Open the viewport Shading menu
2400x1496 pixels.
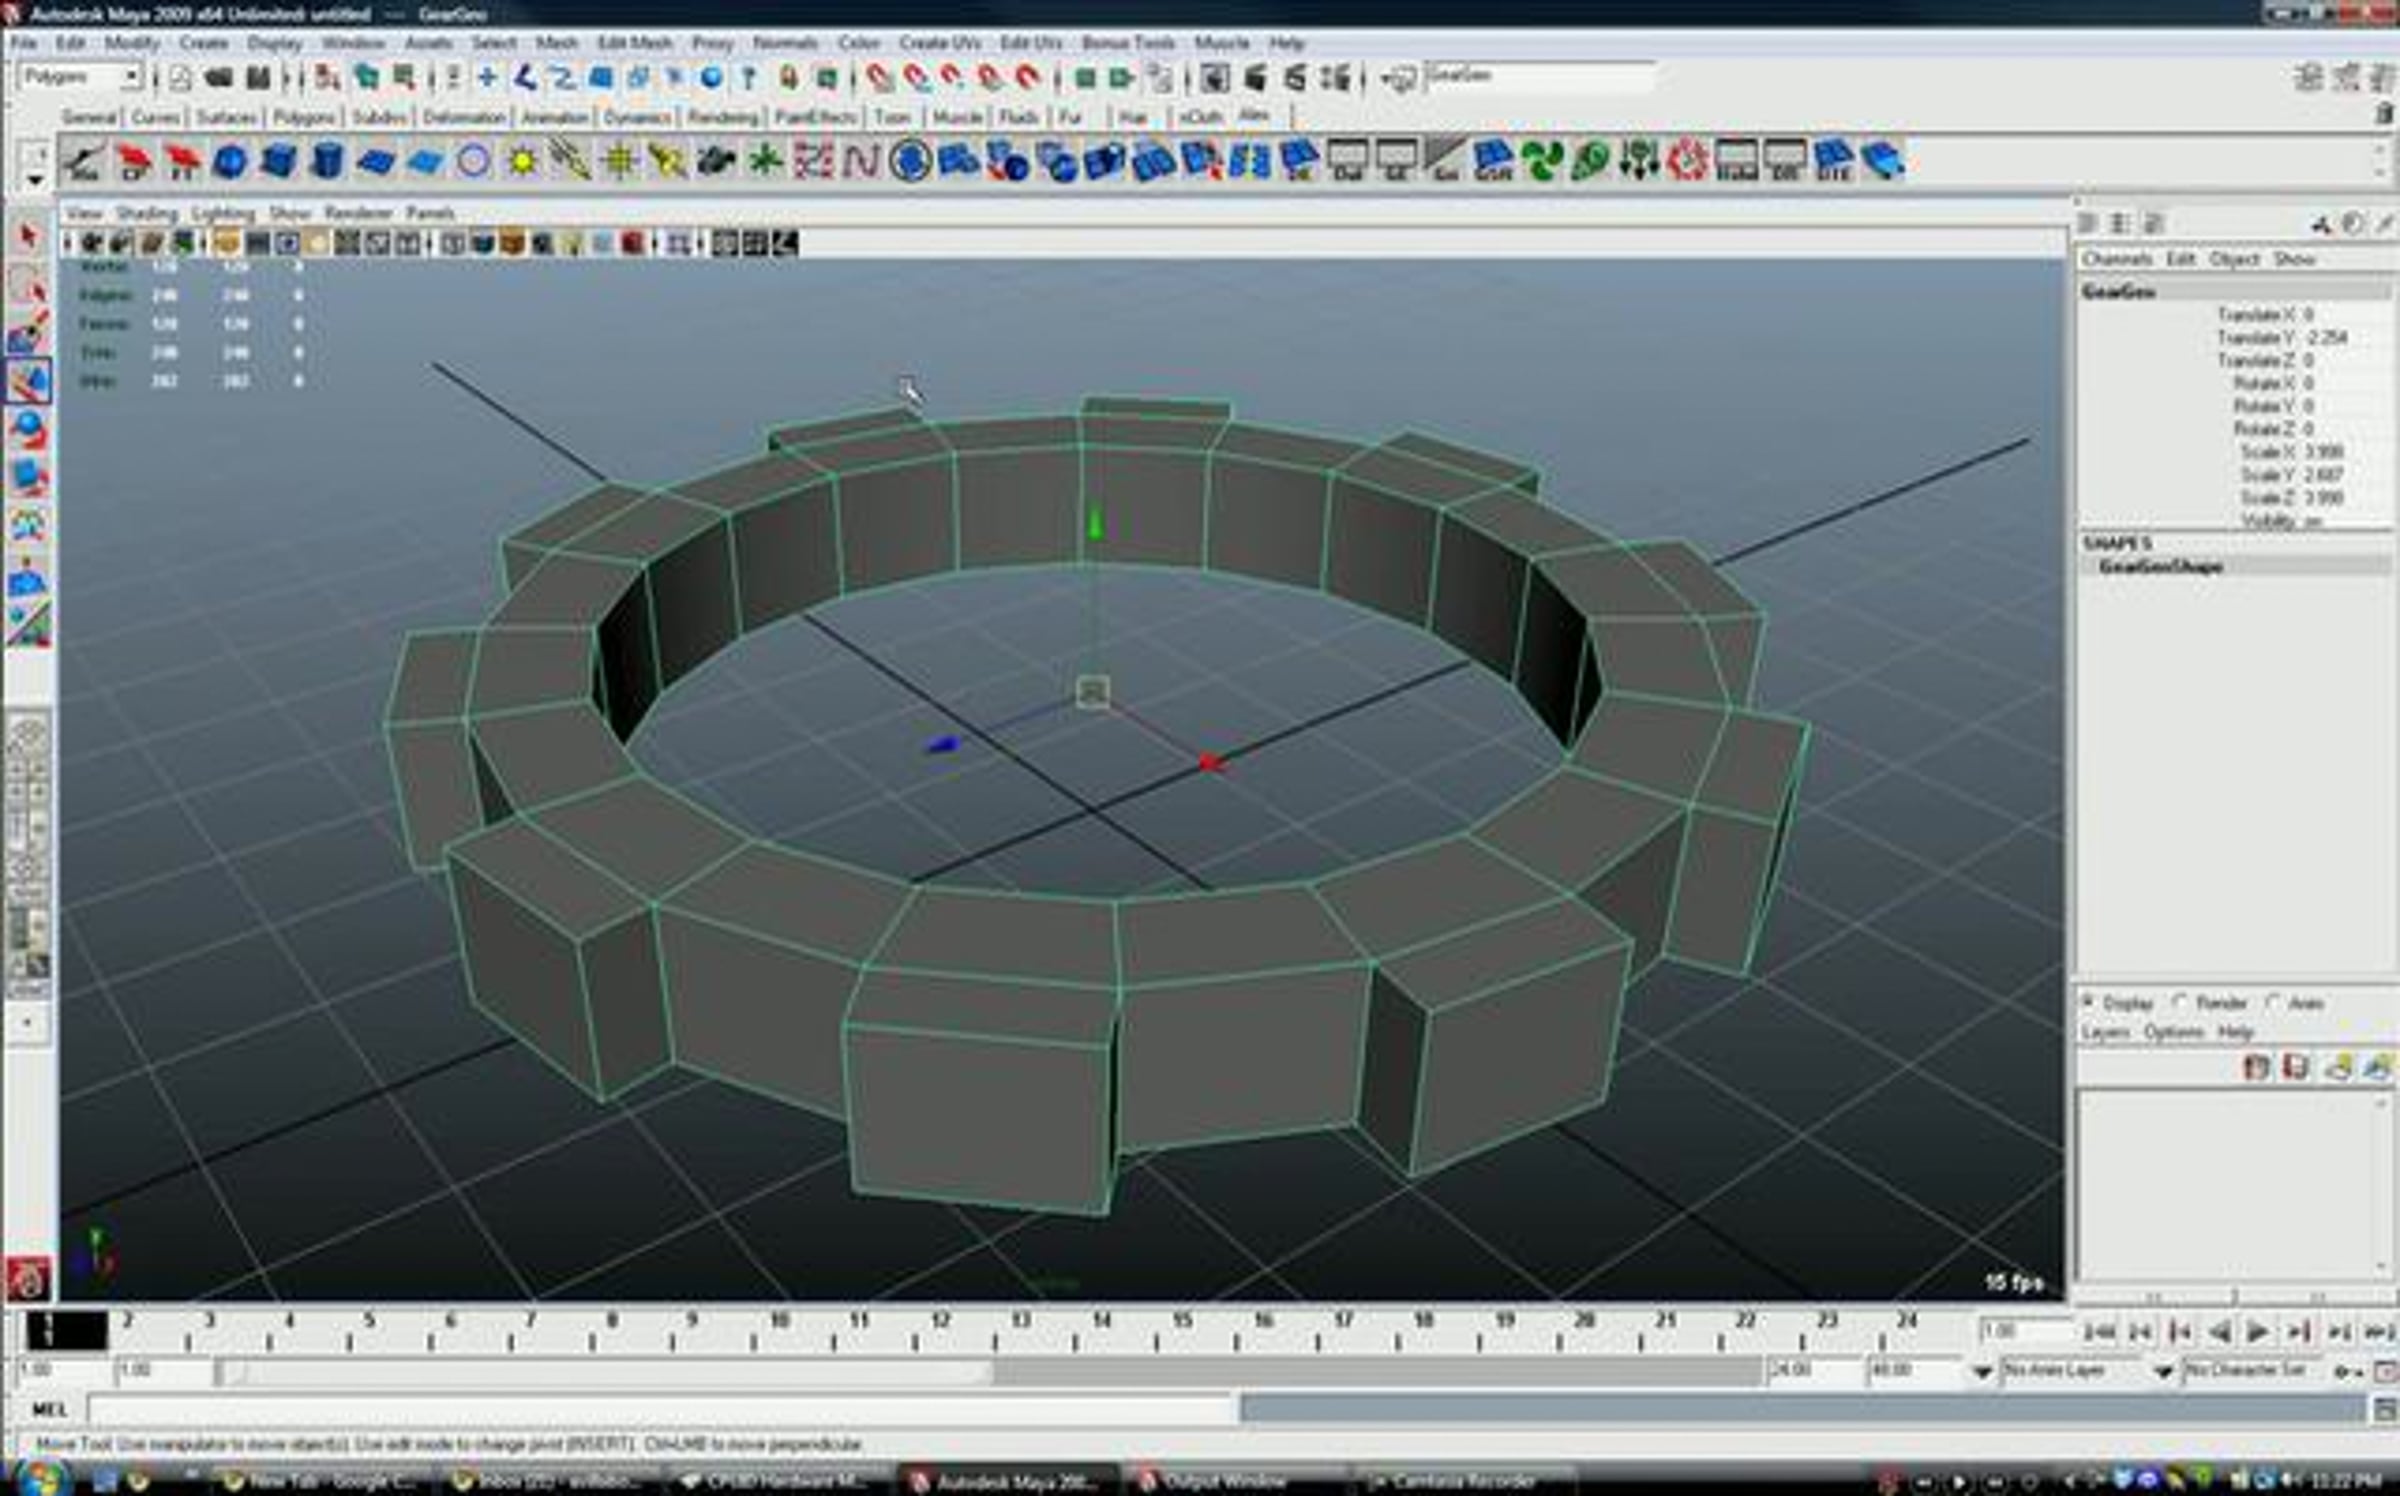(147, 213)
